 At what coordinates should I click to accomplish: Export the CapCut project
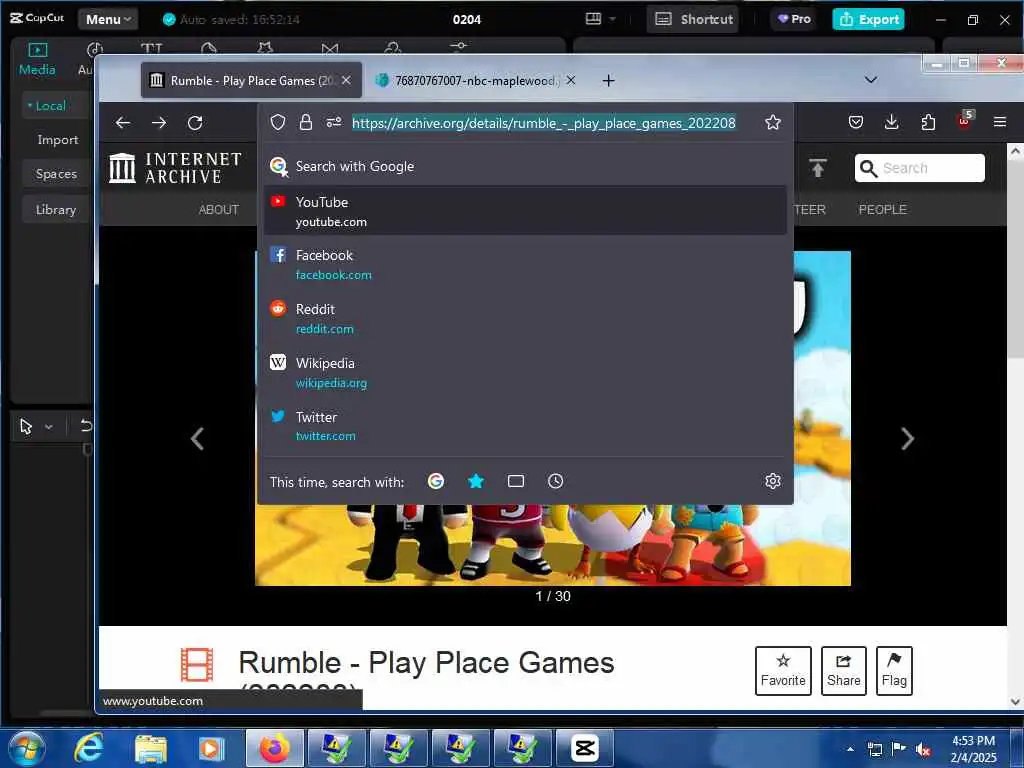[868, 19]
